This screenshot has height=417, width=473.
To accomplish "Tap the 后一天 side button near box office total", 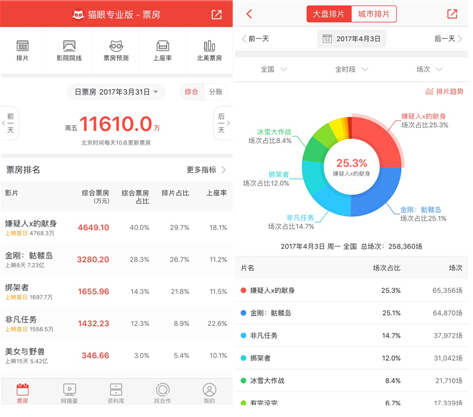I will [222, 123].
